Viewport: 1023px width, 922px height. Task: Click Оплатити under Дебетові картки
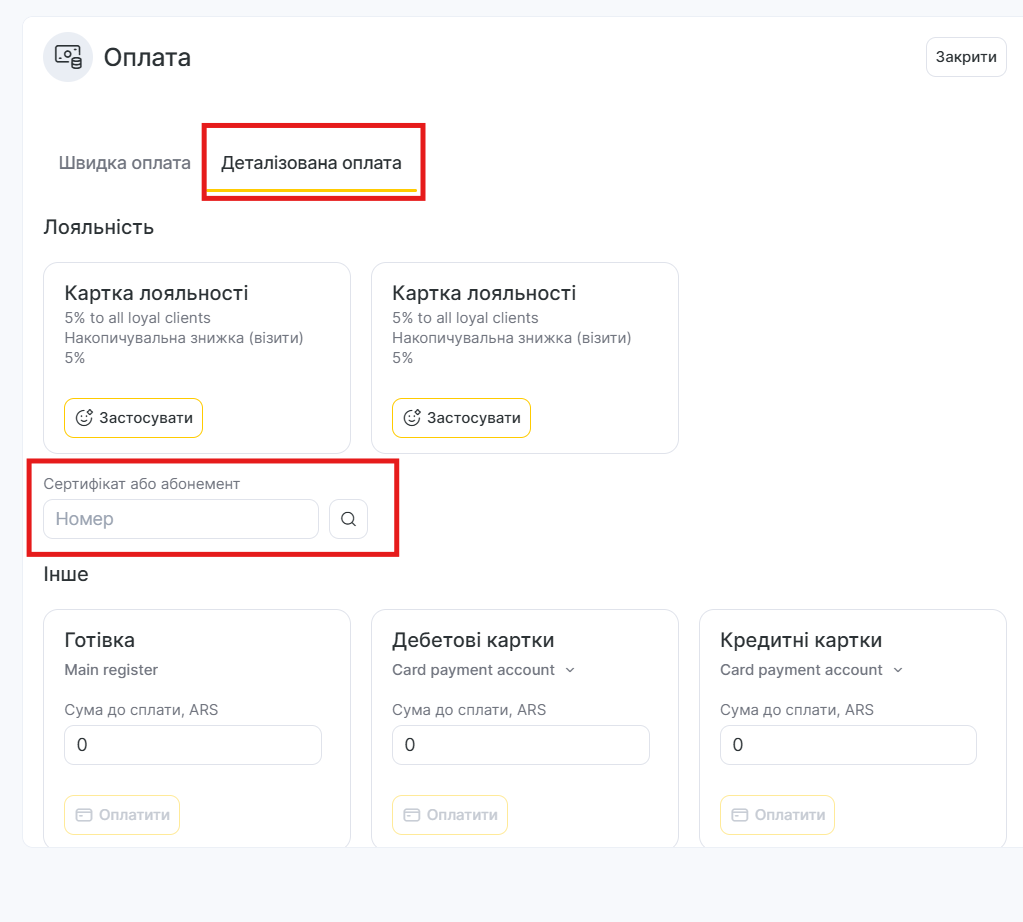pos(450,815)
